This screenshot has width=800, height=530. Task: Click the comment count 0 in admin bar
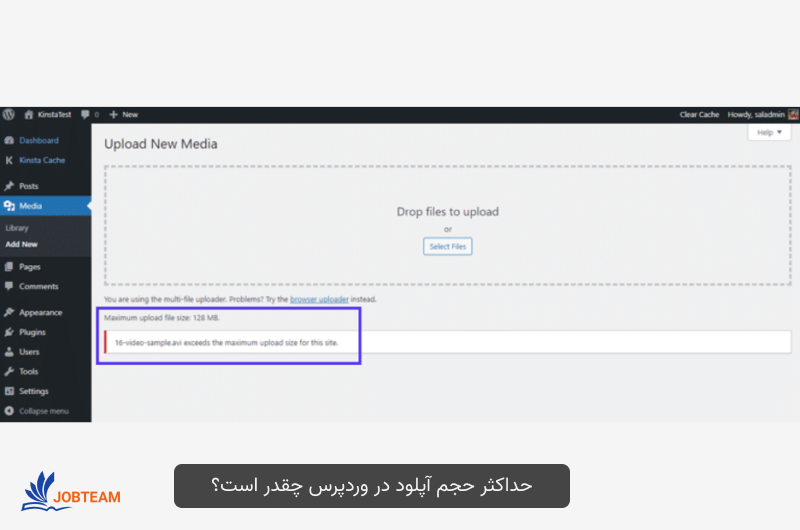(x=96, y=114)
